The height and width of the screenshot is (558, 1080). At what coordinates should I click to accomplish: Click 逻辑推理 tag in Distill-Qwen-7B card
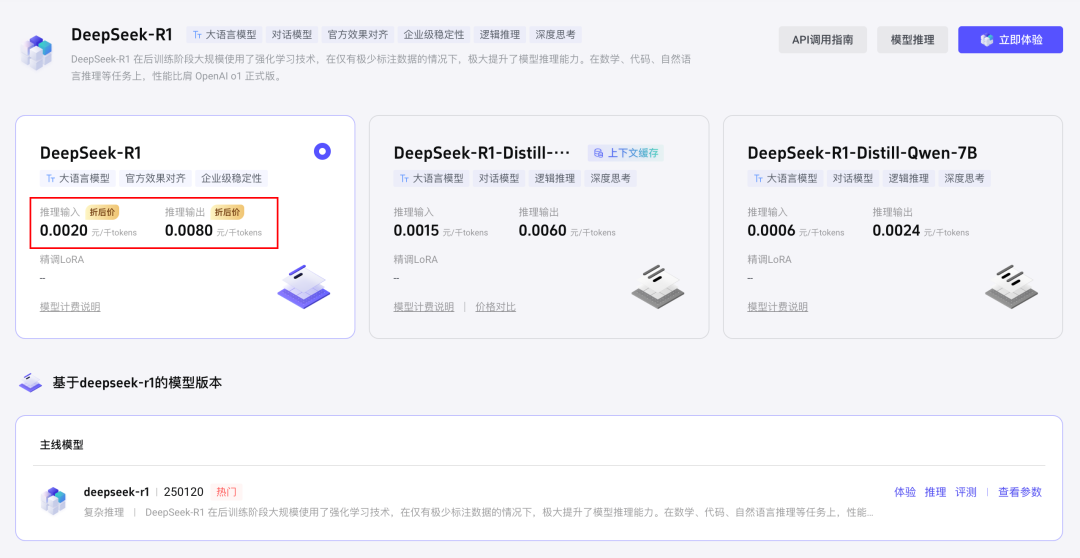pos(908,178)
